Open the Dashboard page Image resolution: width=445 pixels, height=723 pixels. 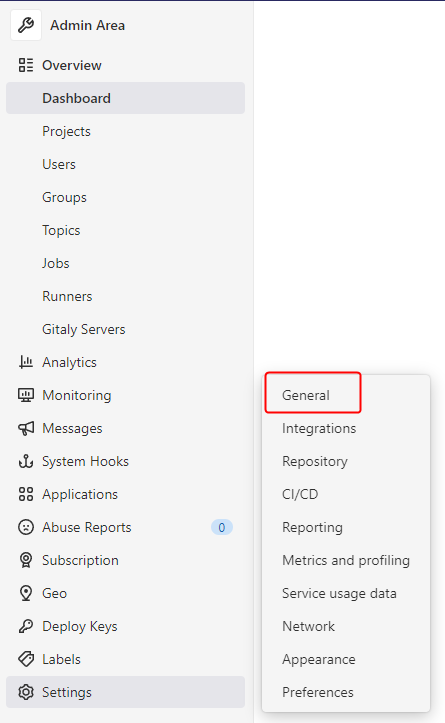pos(125,98)
